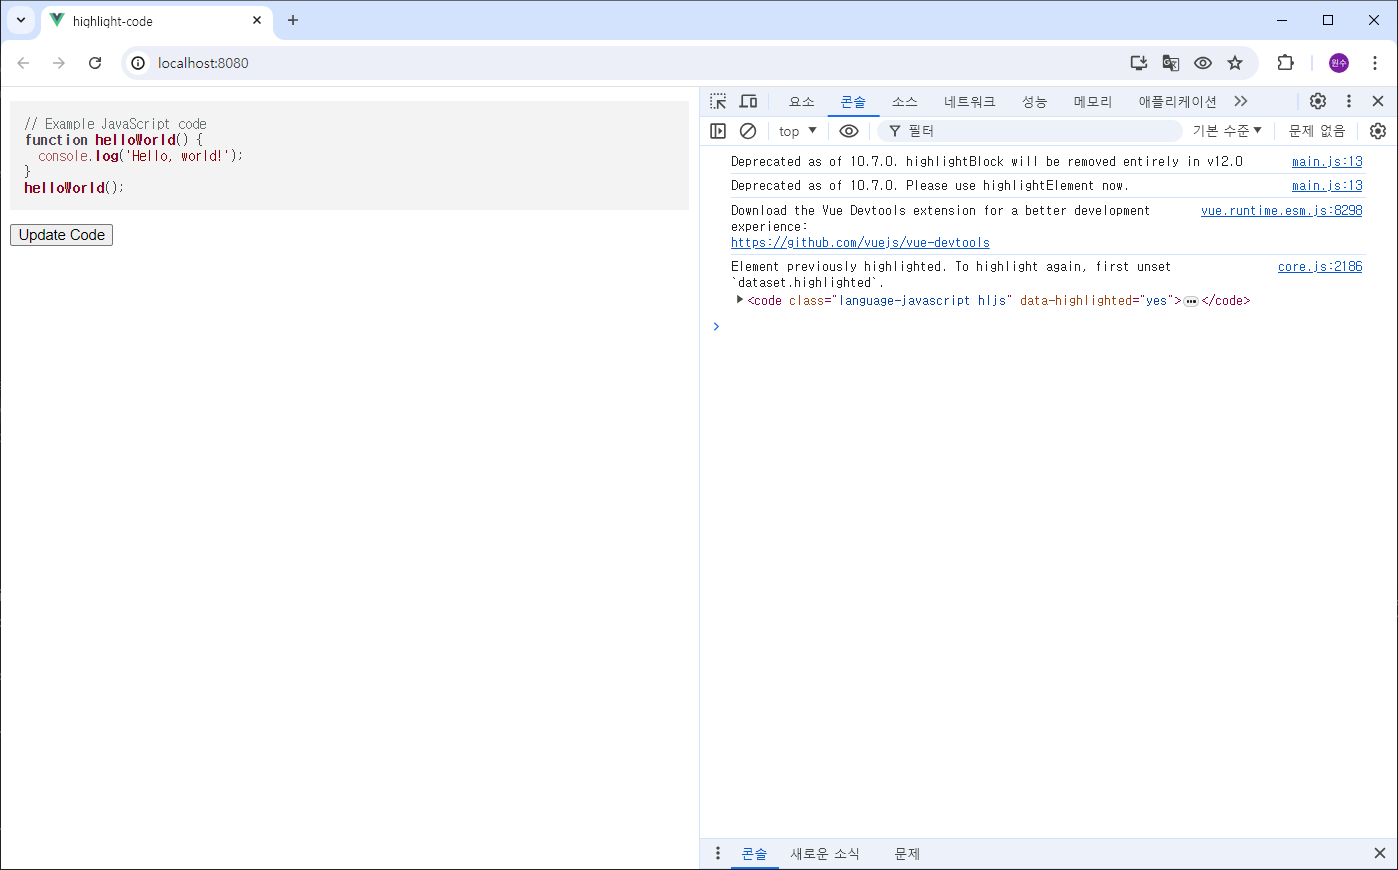Switch to the 성능 tab
This screenshot has height=870, width=1398.
click(x=1034, y=102)
